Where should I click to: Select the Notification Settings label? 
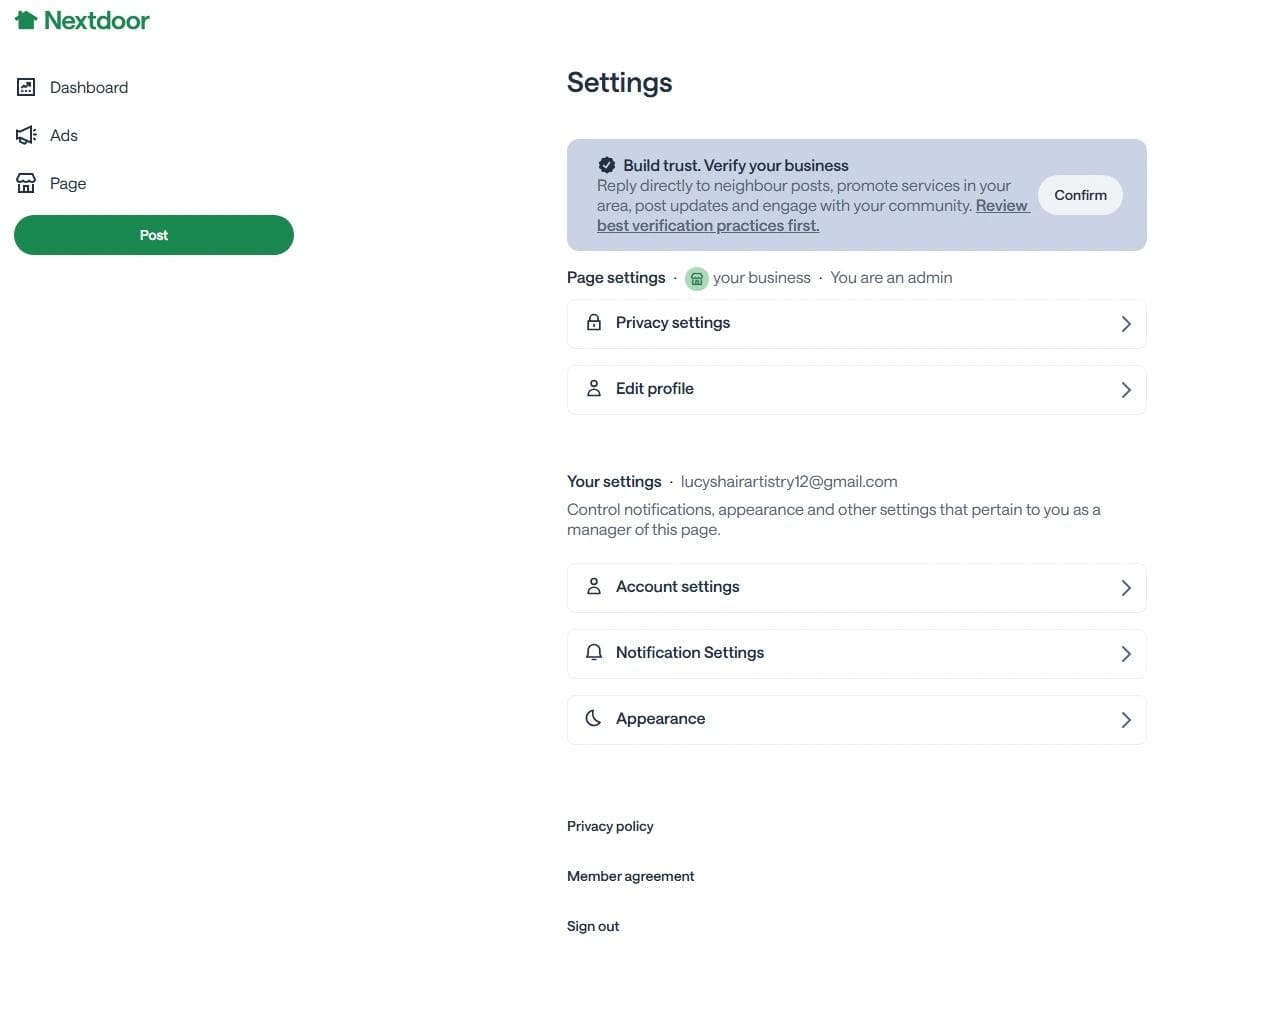coord(690,652)
